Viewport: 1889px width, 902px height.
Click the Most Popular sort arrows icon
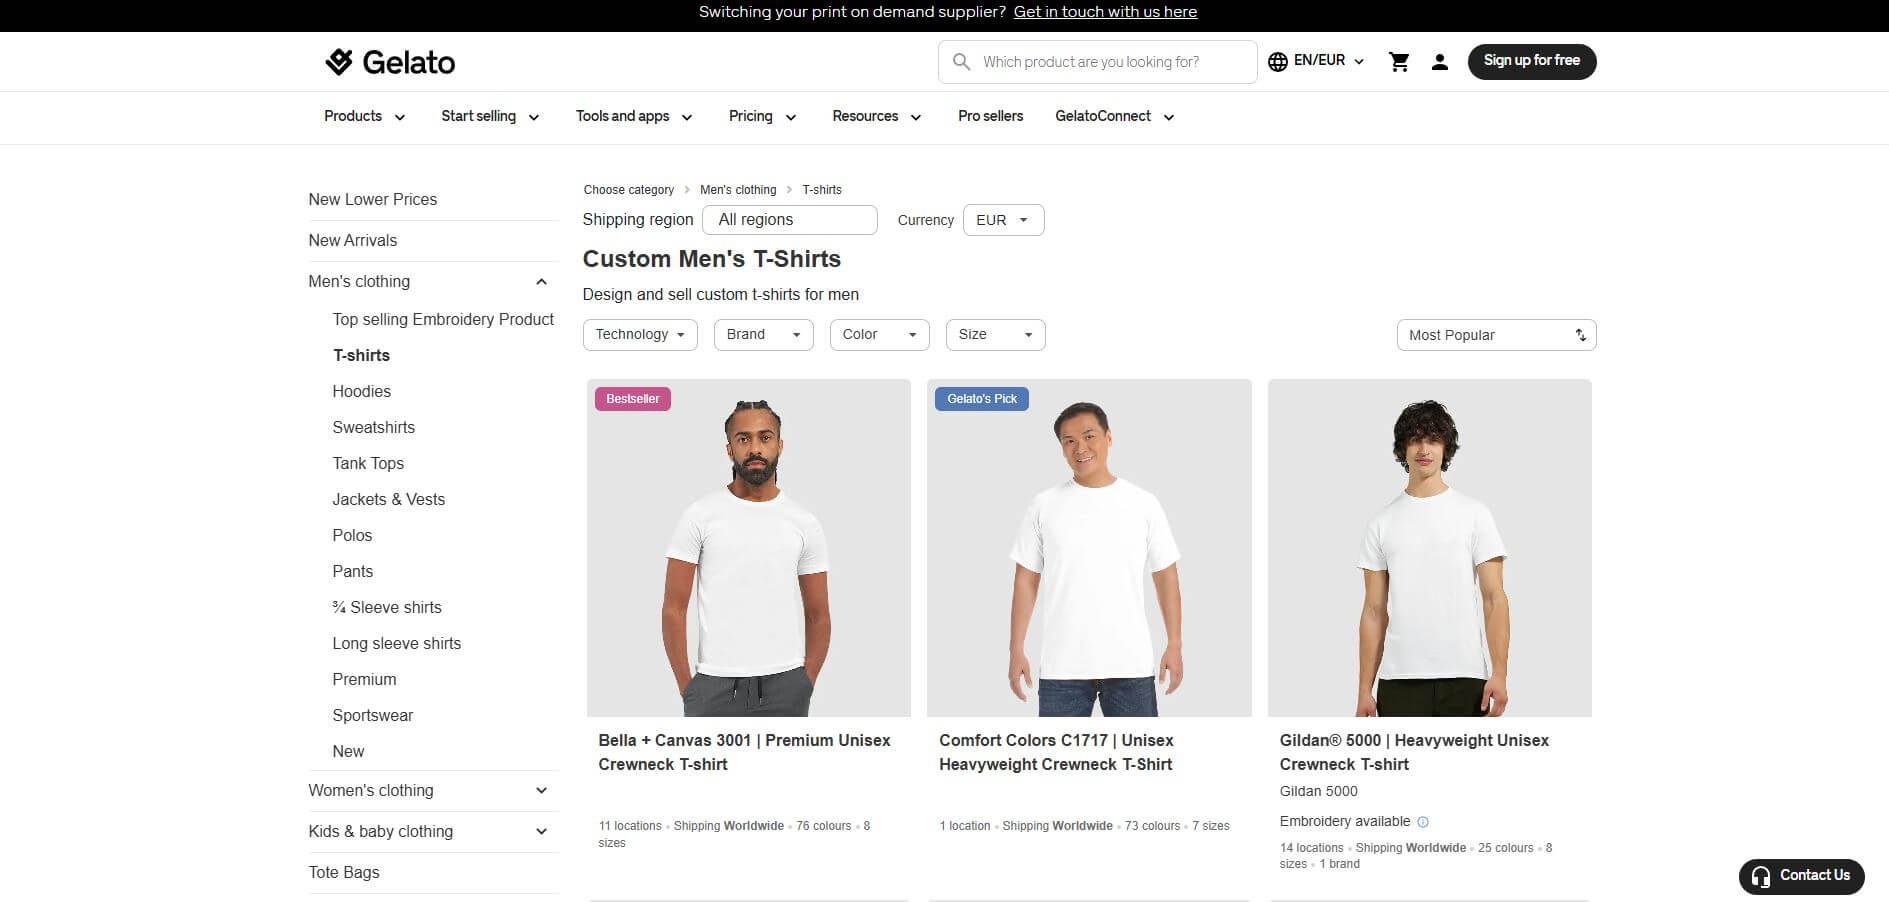pos(1580,335)
